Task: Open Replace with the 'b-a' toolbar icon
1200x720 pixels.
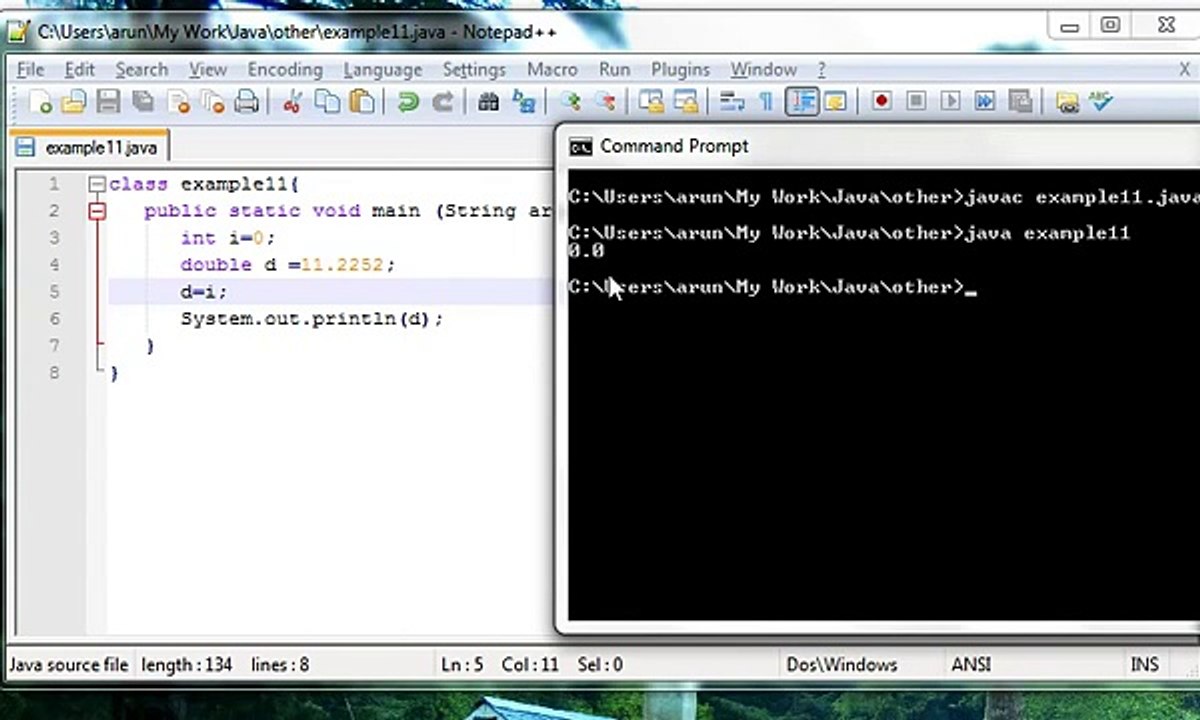Action: [x=523, y=101]
